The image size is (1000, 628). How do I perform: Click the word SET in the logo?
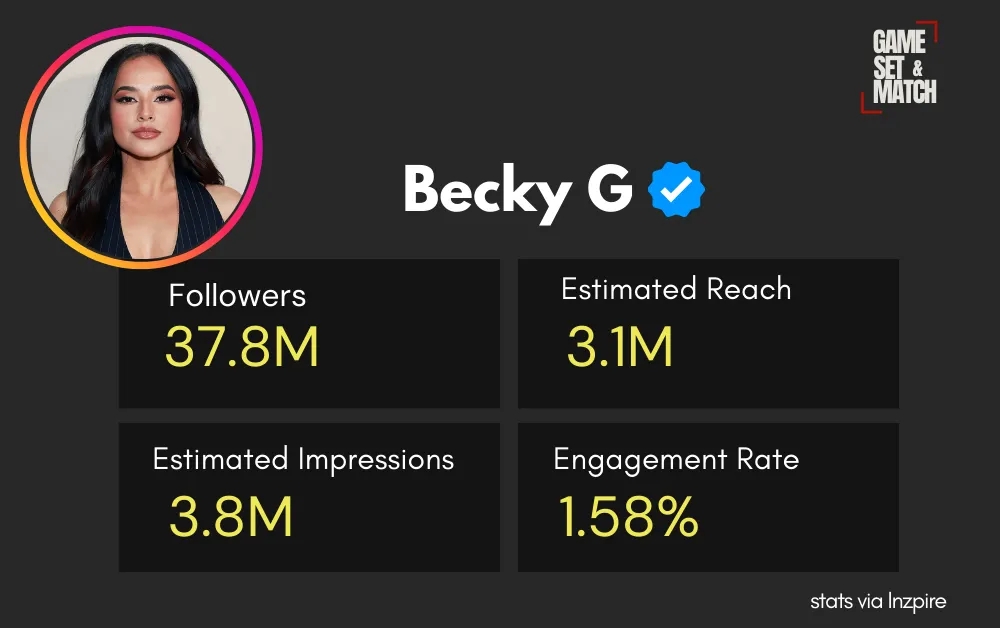pos(888,68)
